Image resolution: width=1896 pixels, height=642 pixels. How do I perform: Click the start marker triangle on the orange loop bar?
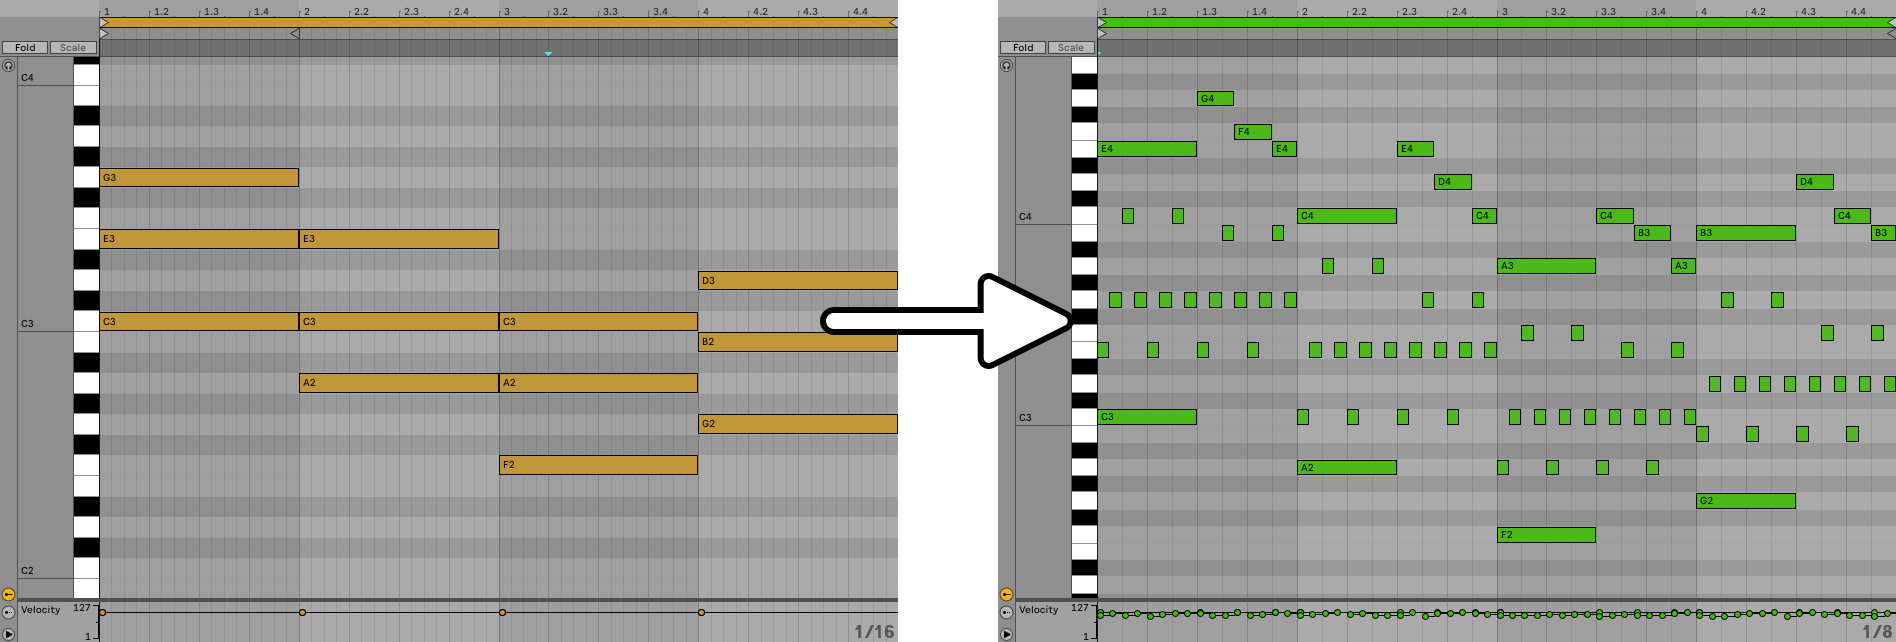(104, 22)
